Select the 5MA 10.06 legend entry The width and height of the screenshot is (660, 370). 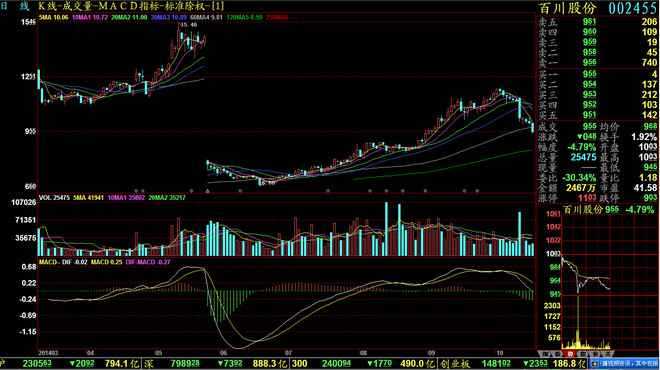(x=53, y=18)
